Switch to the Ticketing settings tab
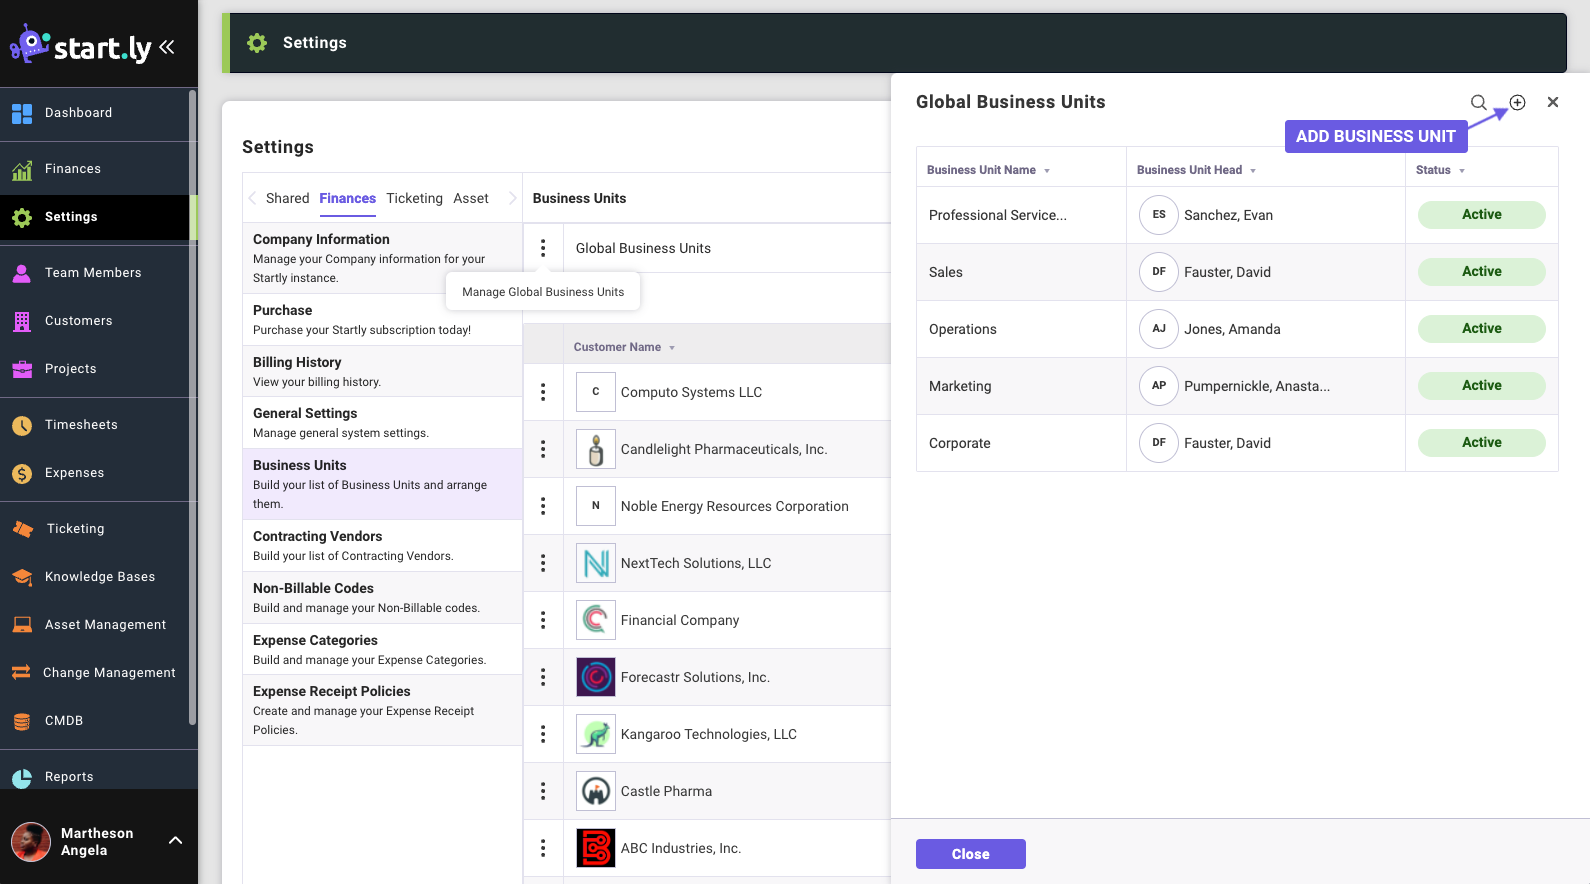The image size is (1590, 884). (414, 198)
